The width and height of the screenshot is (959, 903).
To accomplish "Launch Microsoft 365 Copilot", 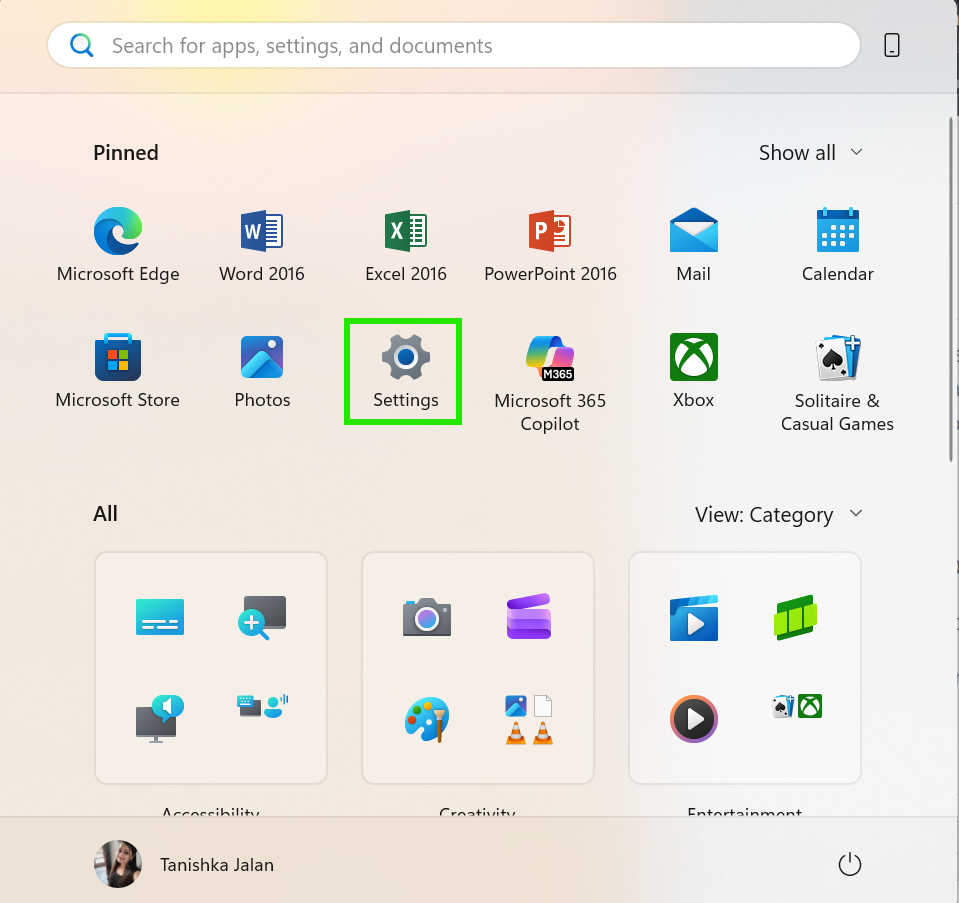I will [x=550, y=383].
